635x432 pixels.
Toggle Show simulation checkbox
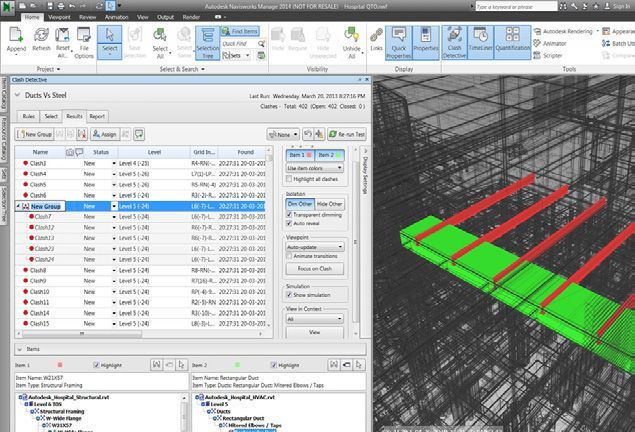[x=289, y=295]
